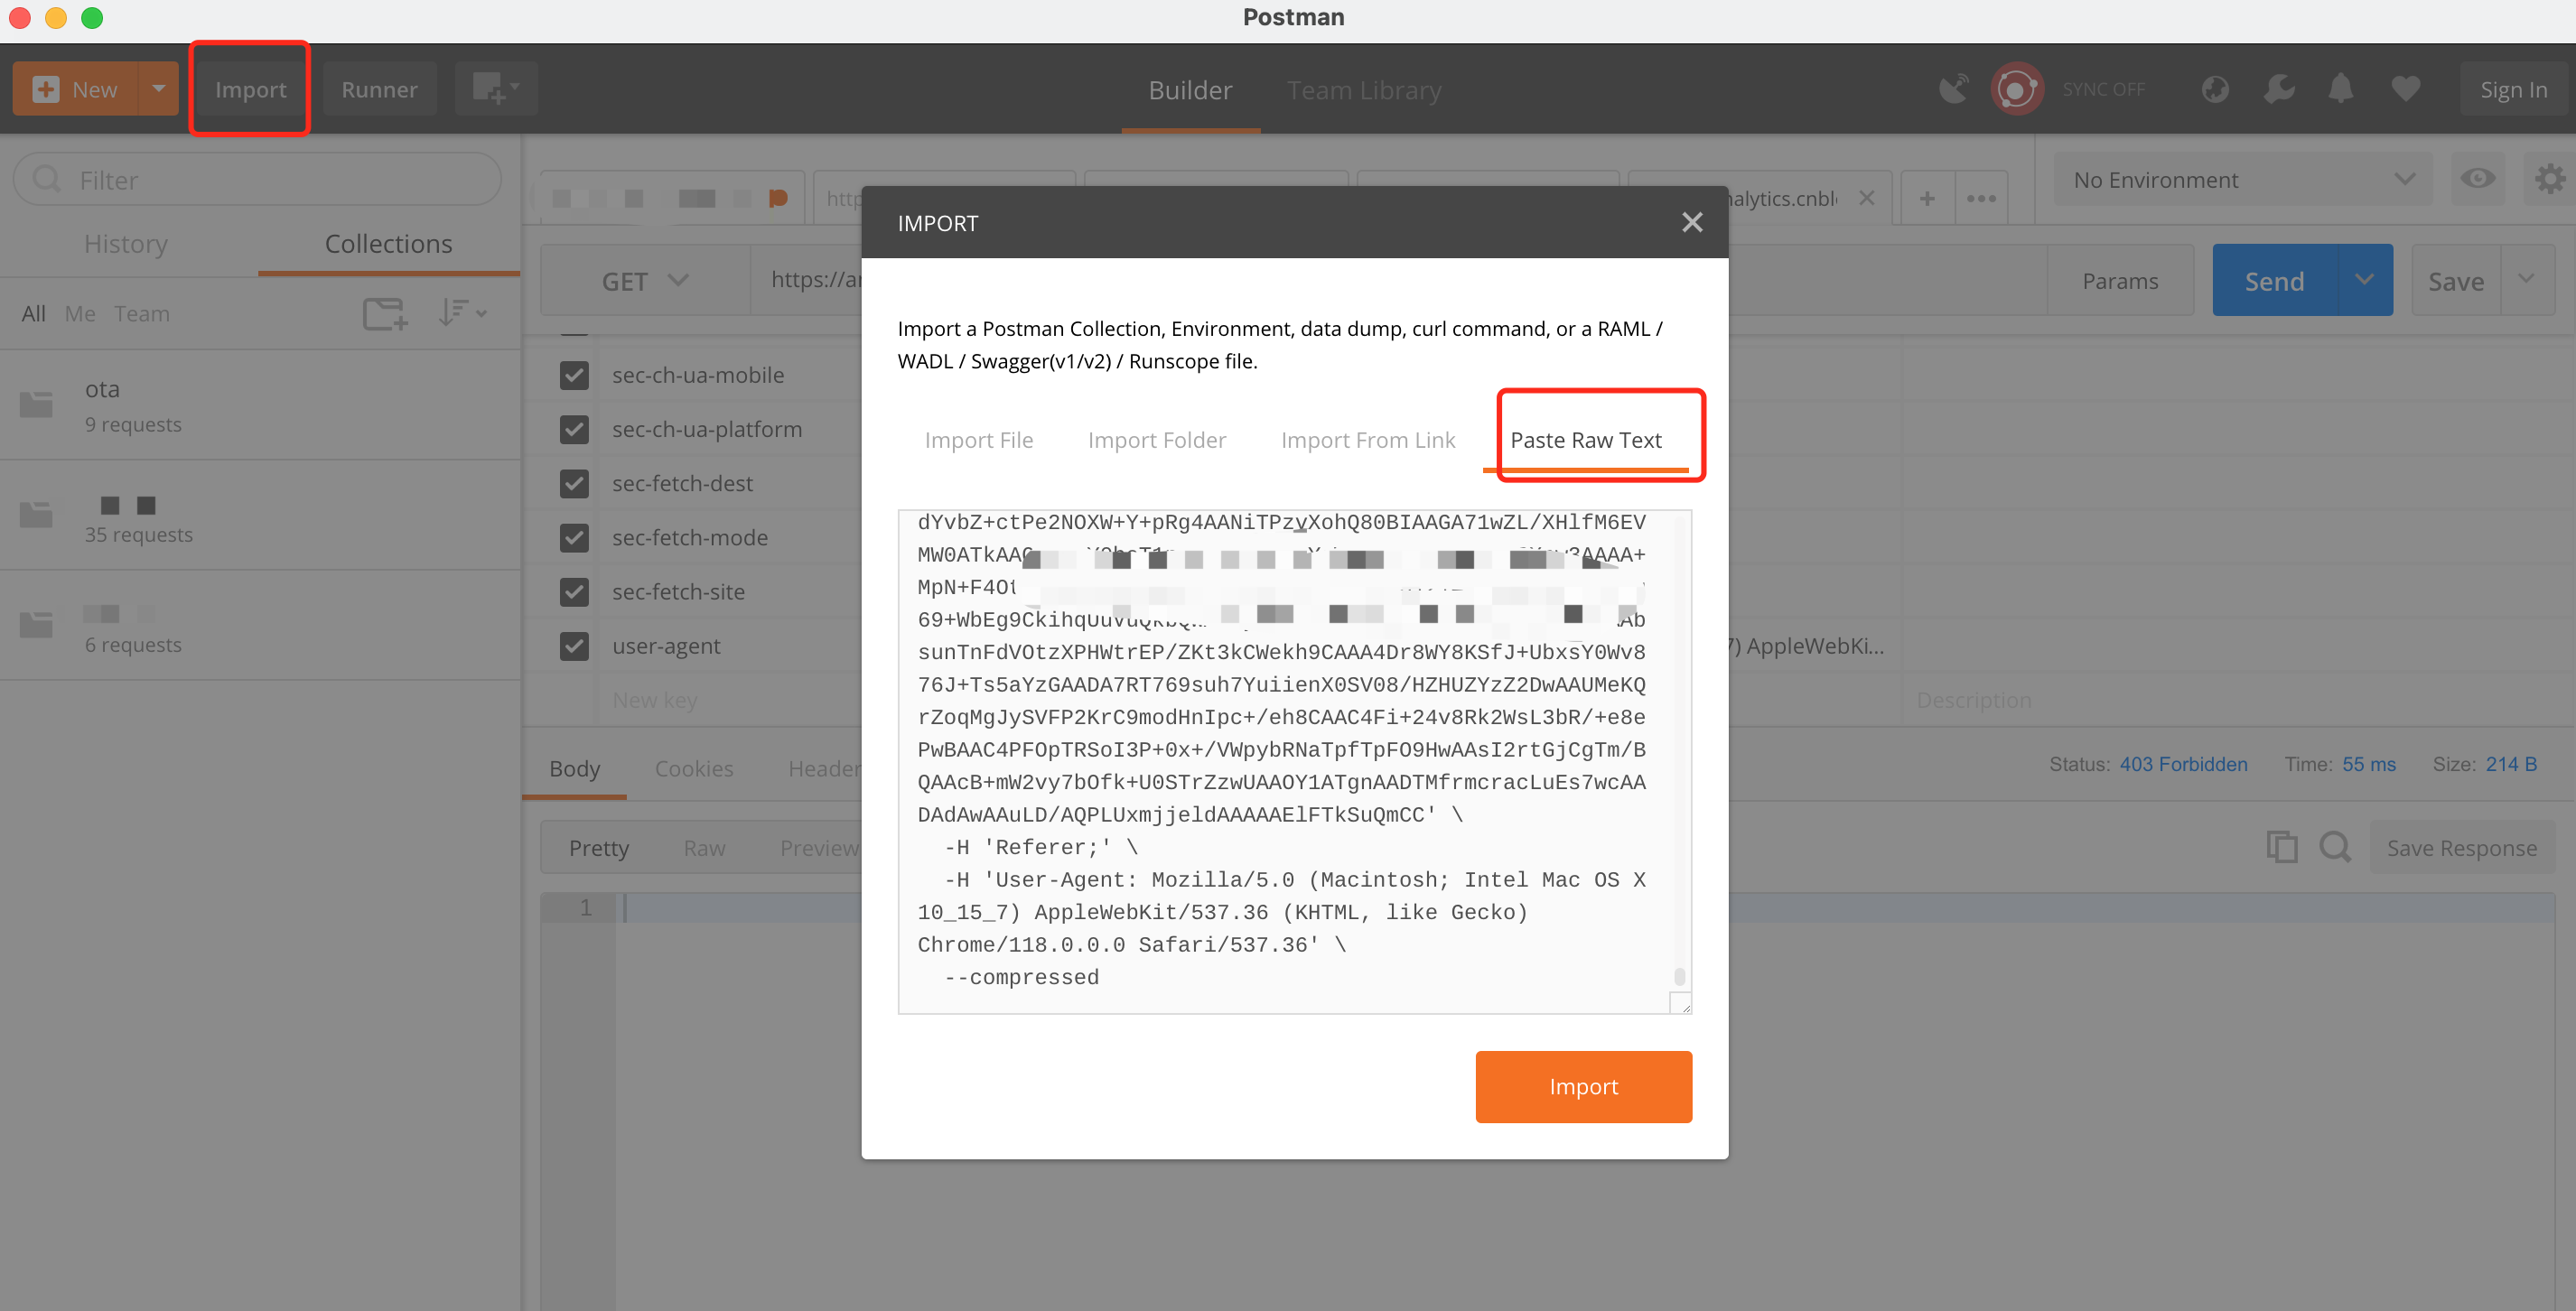This screenshot has height=1311, width=2576.
Task: Copy response body using the copy icon
Action: [x=2283, y=846]
